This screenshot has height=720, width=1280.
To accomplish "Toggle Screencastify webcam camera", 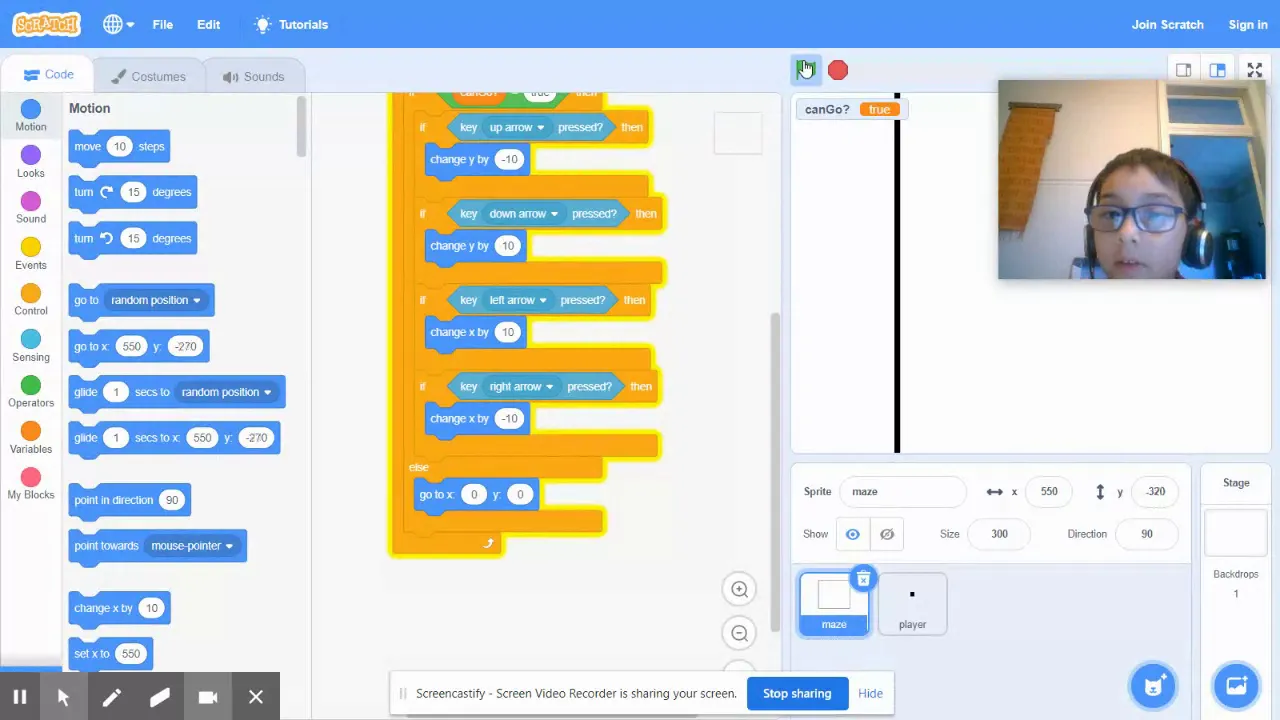I will tap(207, 697).
